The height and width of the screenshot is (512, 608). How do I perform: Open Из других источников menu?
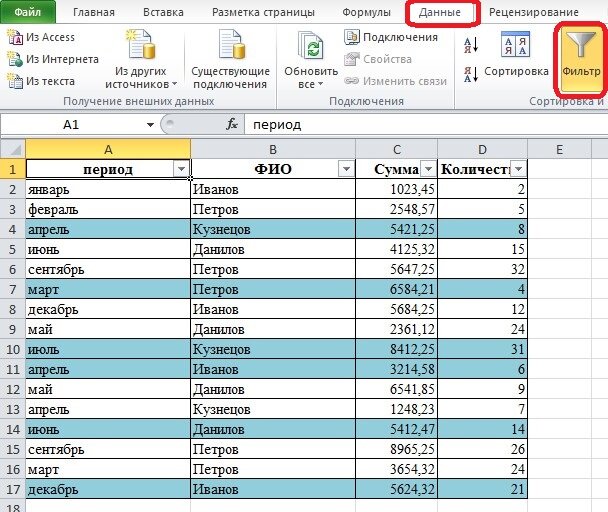pyautogui.click(x=141, y=59)
